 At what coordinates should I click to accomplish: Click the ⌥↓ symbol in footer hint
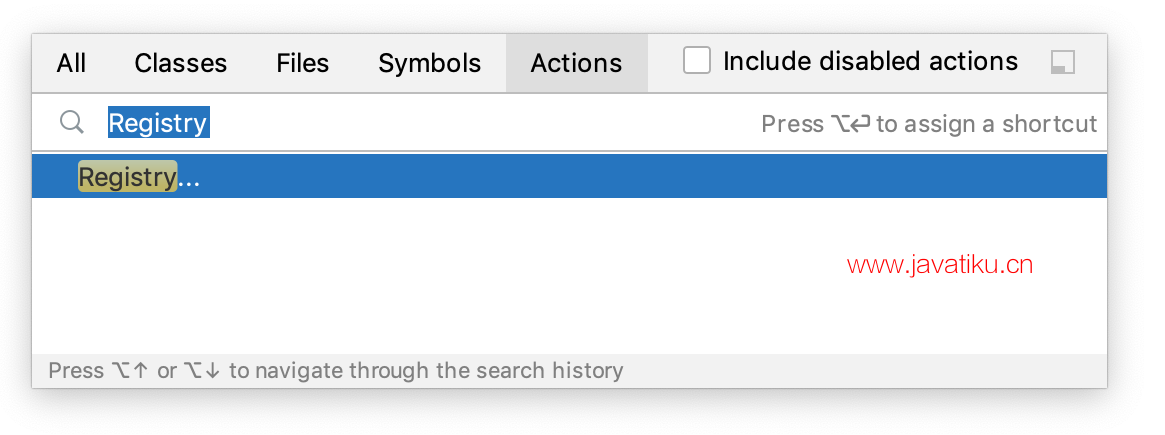tap(202, 370)
